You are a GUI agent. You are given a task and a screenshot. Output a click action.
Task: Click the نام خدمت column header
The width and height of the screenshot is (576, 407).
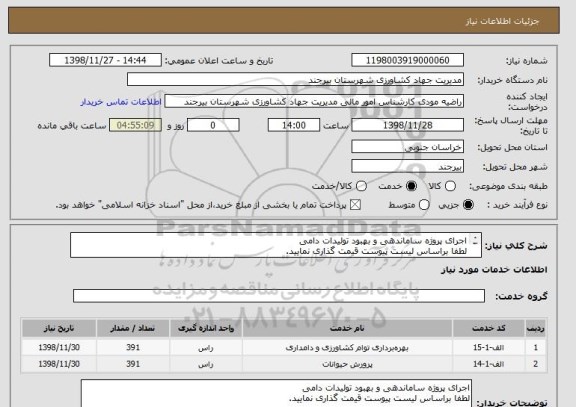347,328
